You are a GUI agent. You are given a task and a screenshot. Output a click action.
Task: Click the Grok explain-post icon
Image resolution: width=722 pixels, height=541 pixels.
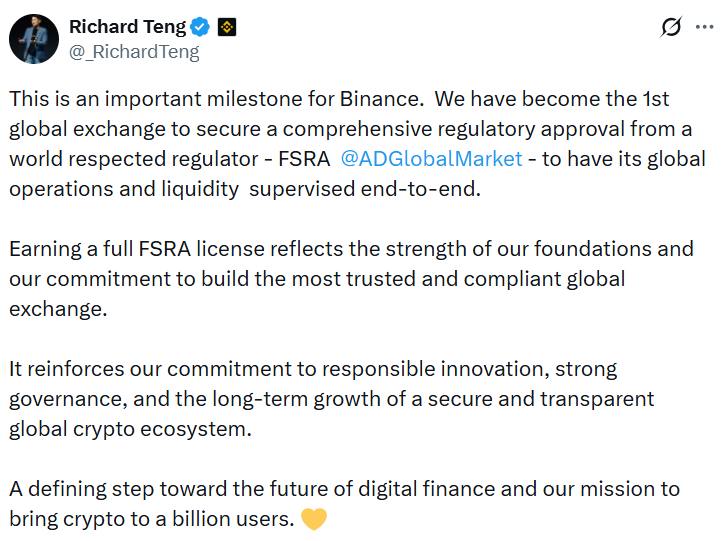tap(671, 28)
